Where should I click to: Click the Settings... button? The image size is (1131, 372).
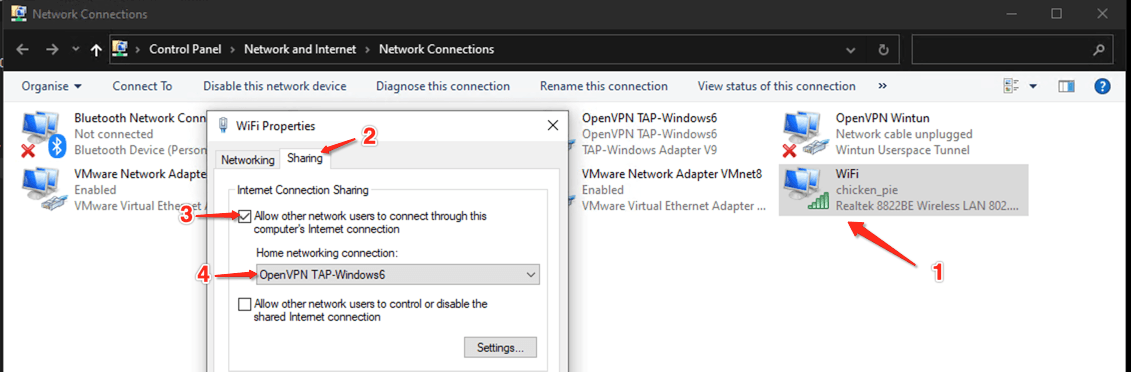501,347
